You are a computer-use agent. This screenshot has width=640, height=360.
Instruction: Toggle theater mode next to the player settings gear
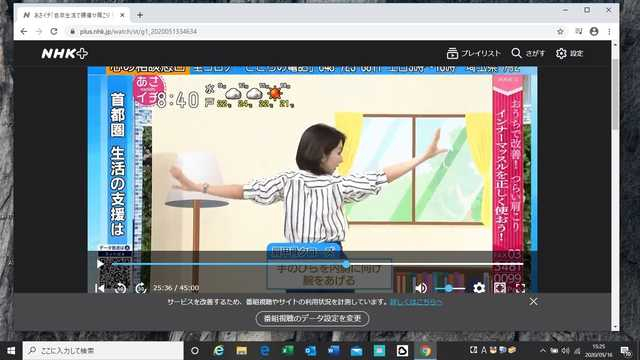click(x=500, y=288)
